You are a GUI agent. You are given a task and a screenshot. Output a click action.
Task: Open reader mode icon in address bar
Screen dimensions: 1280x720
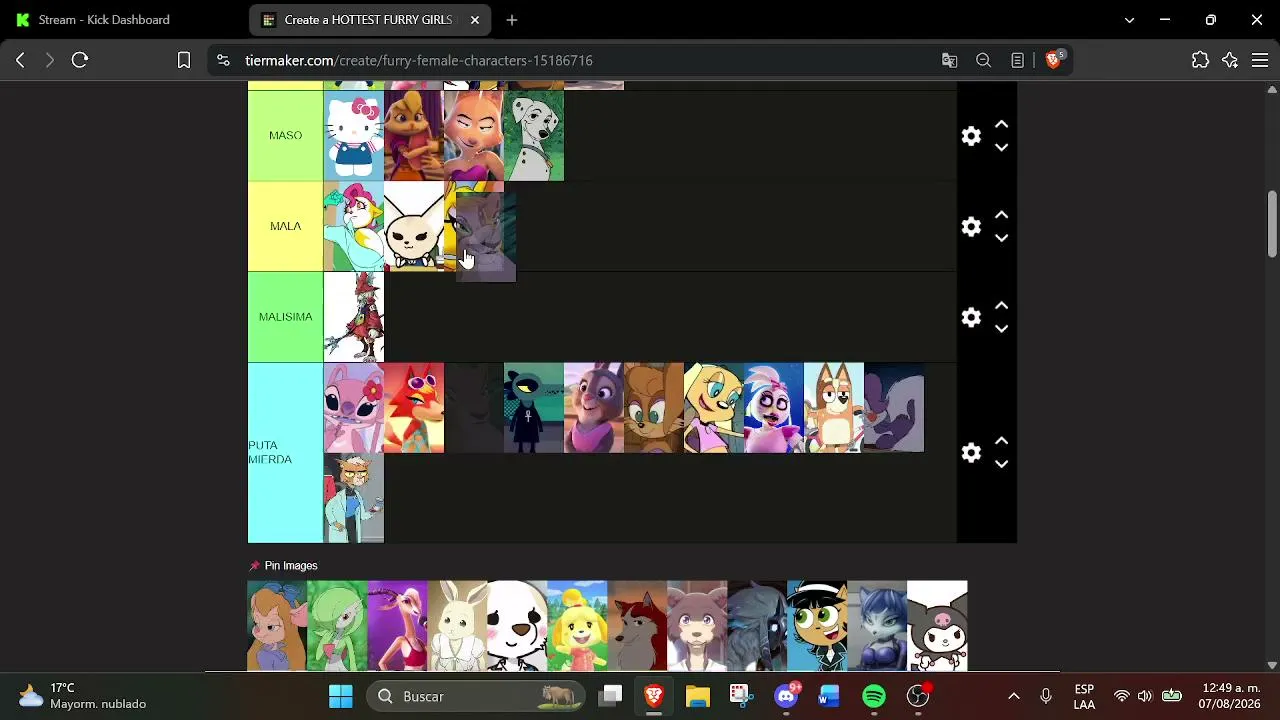point(1018,61)
